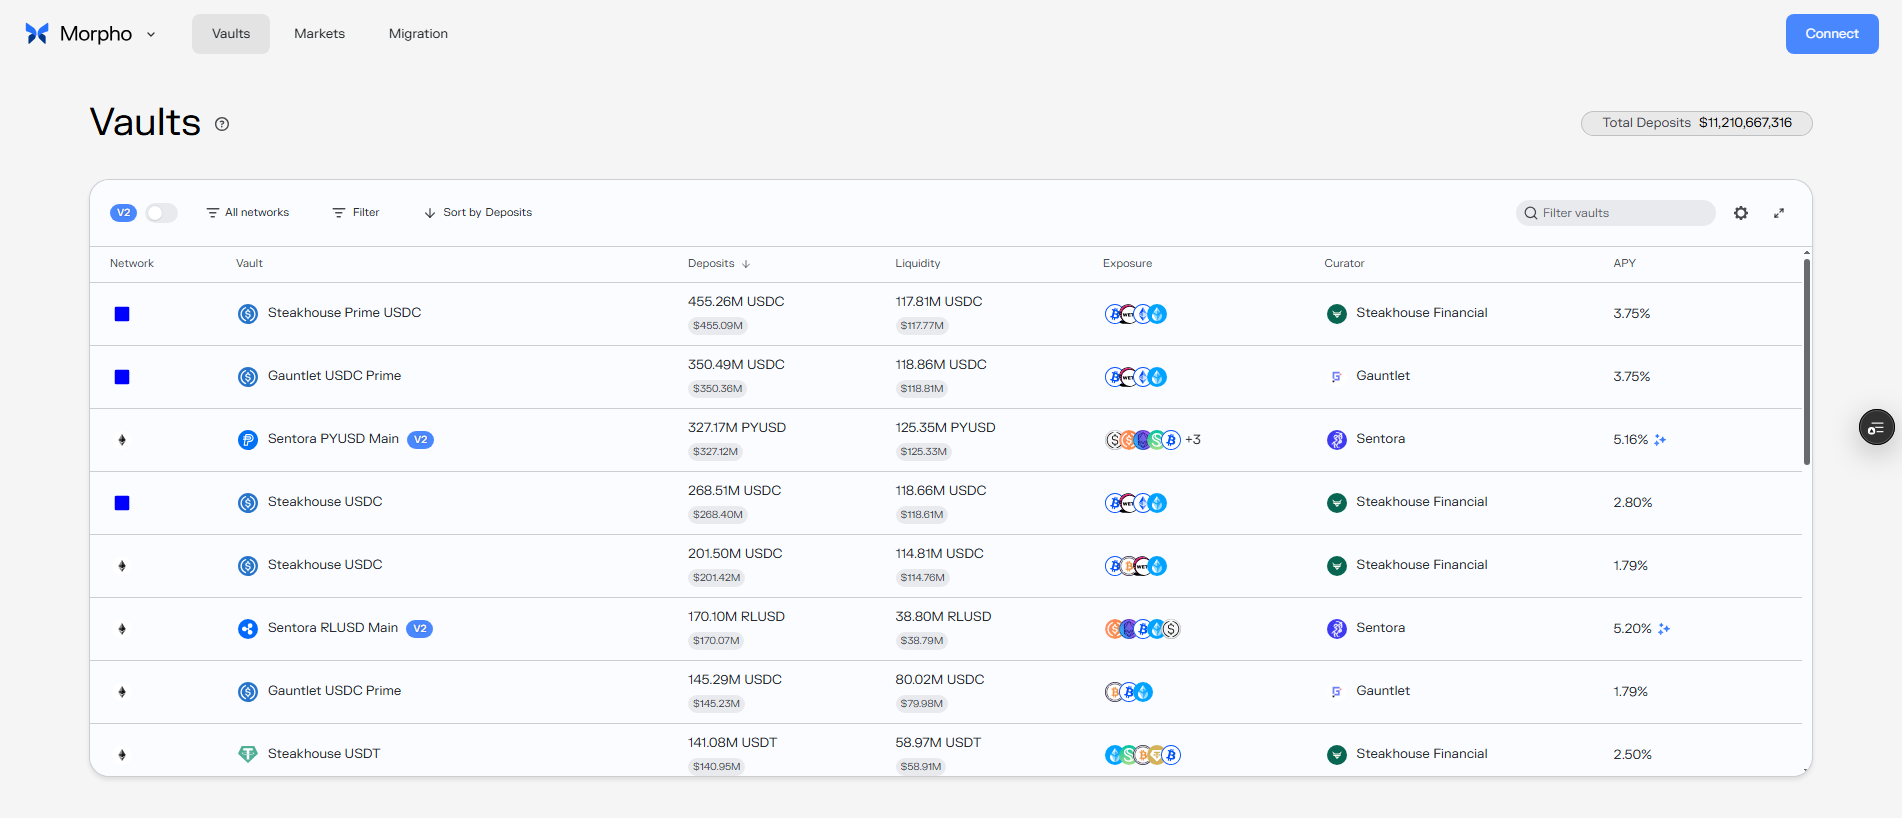The height and width of the screenshot is (818, 1902).
Task: Click the Connect wallet button
Action: 1832,34
